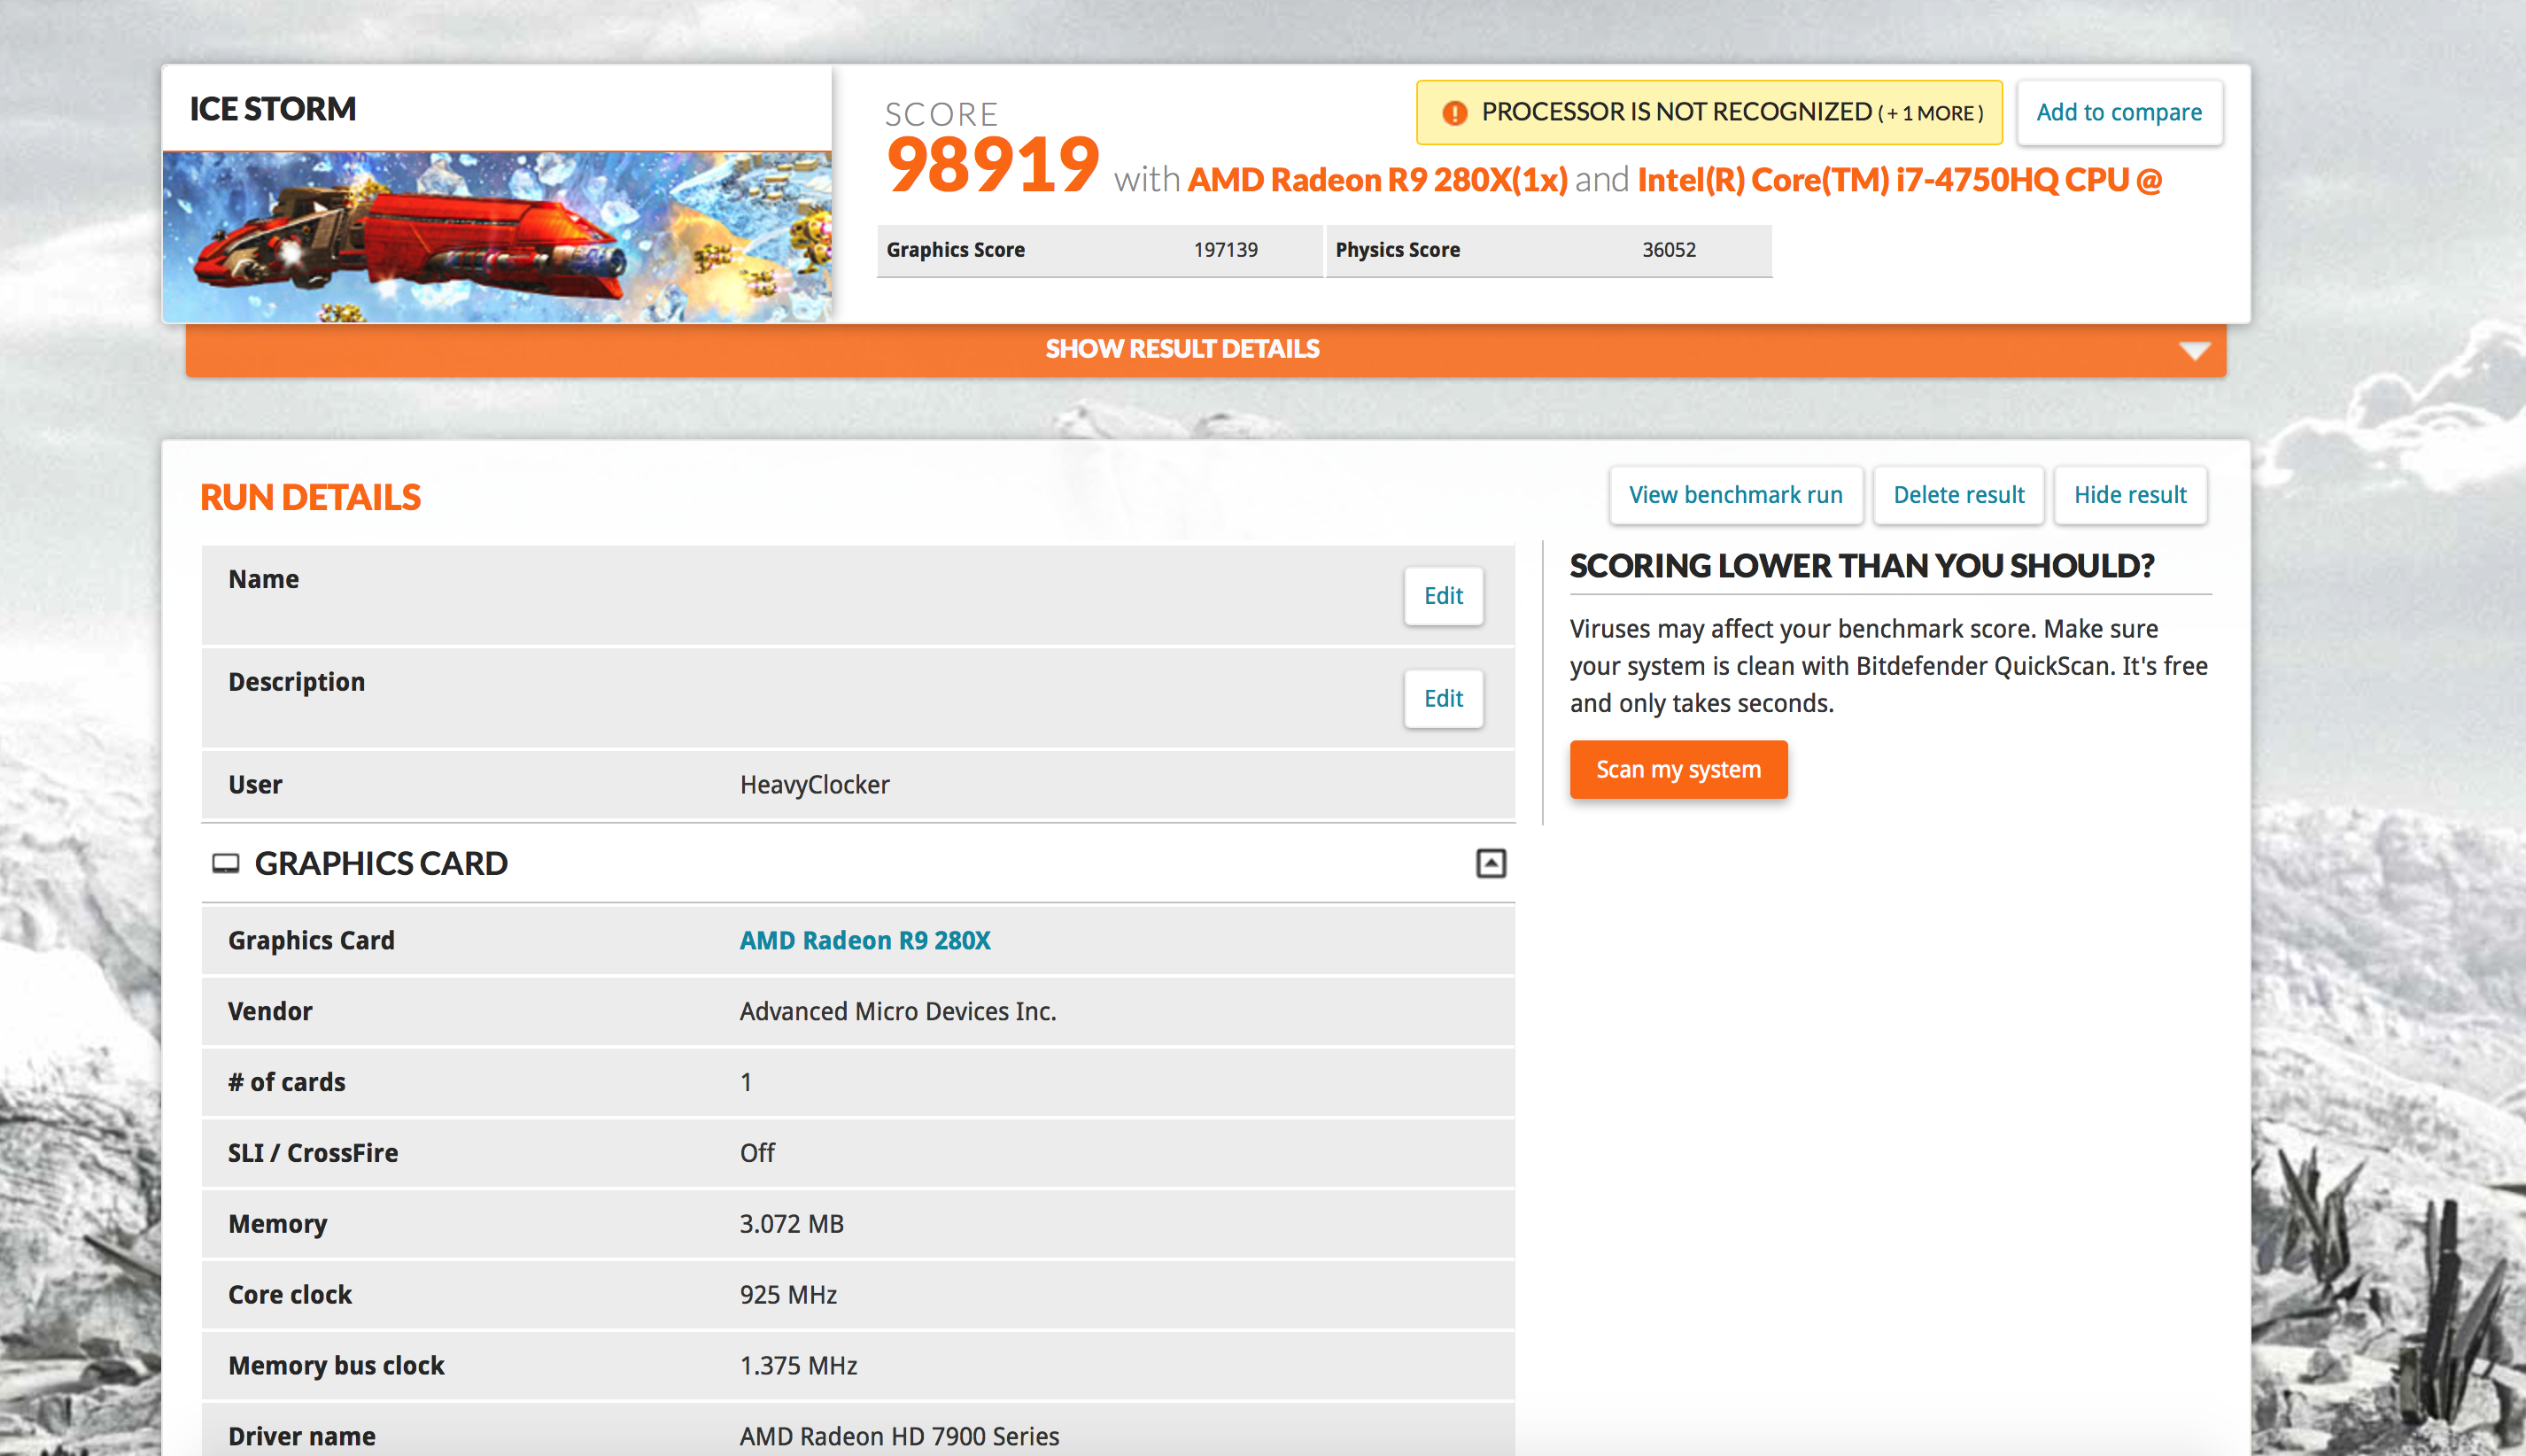Expand result details using the down arrow
Screen dimensions: 2526x1456
[2194, 350]
